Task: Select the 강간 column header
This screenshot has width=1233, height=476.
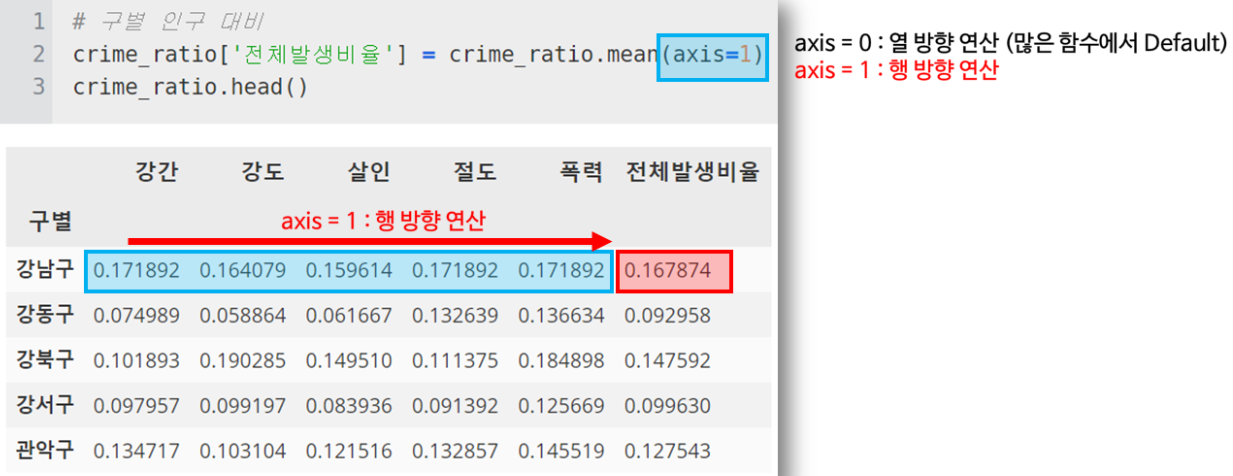Action: click(x=156, y=172)
